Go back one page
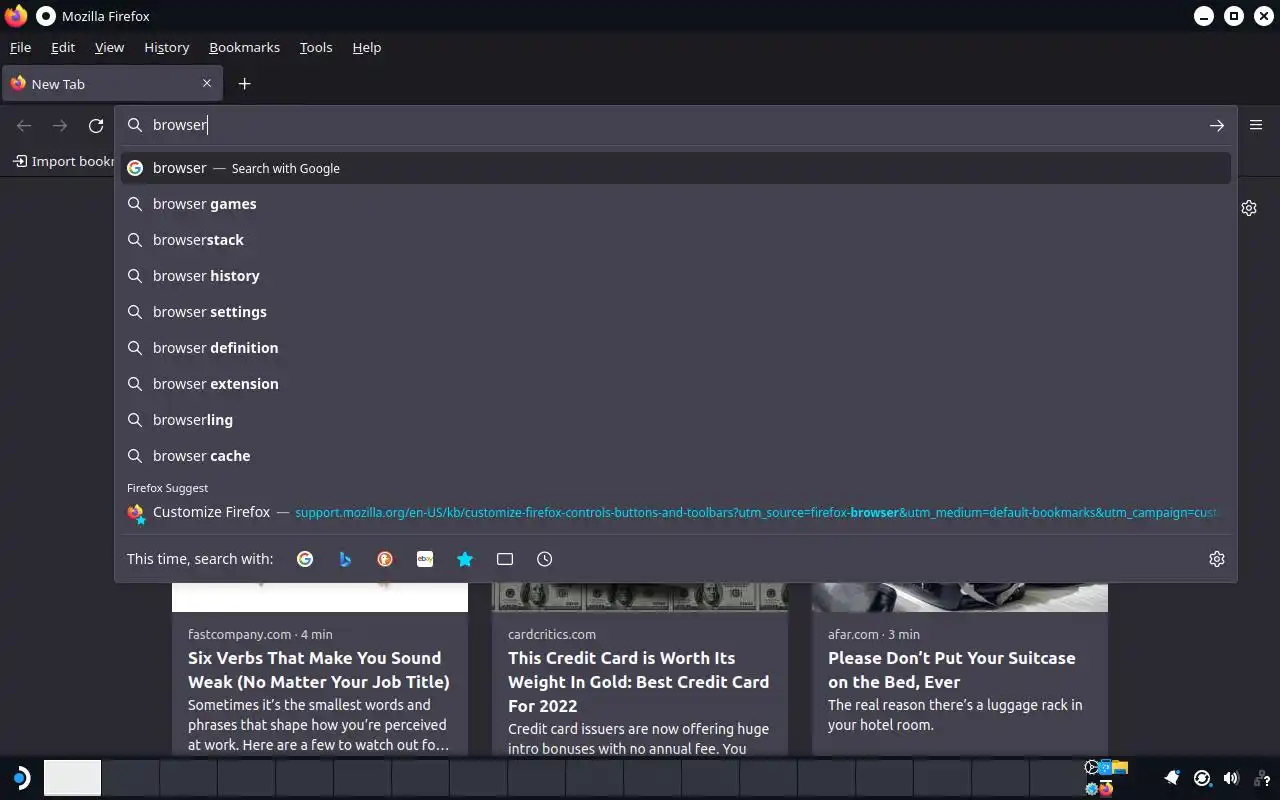Image resolution: width=1280 pixels, height=800 pixels. [24, 125]
